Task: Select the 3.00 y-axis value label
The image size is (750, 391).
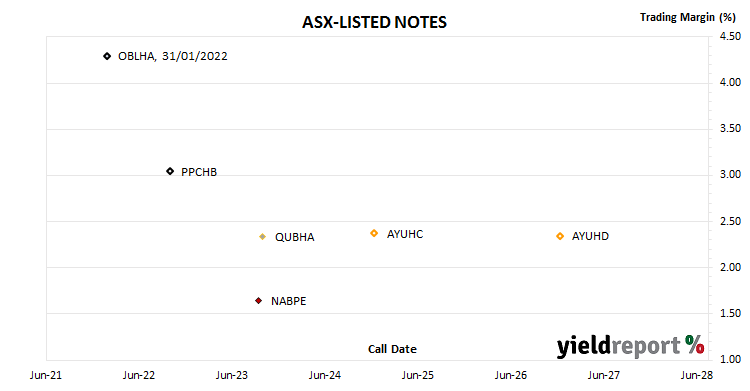Action: 730,174
